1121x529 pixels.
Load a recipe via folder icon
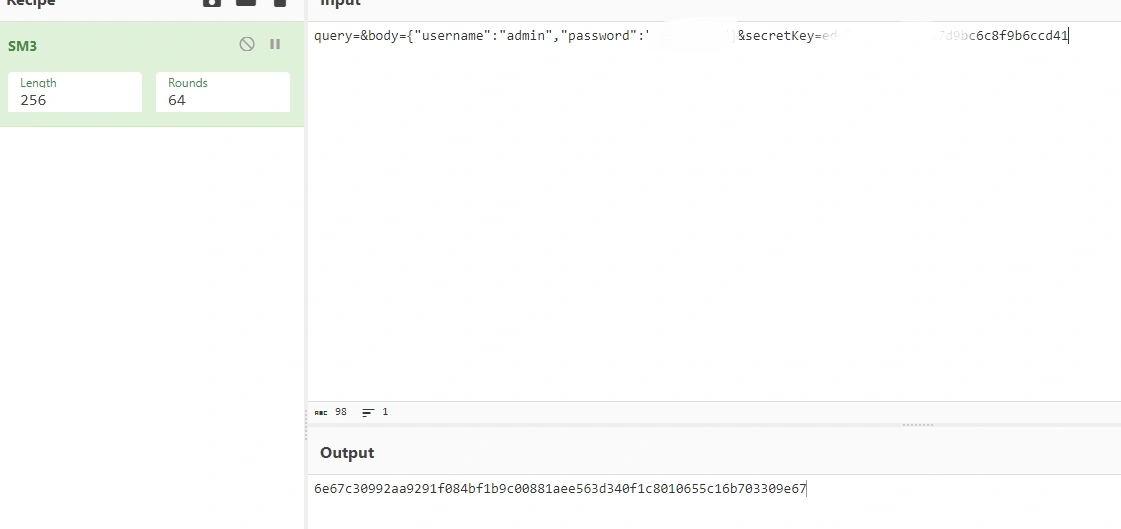(246, 3)
